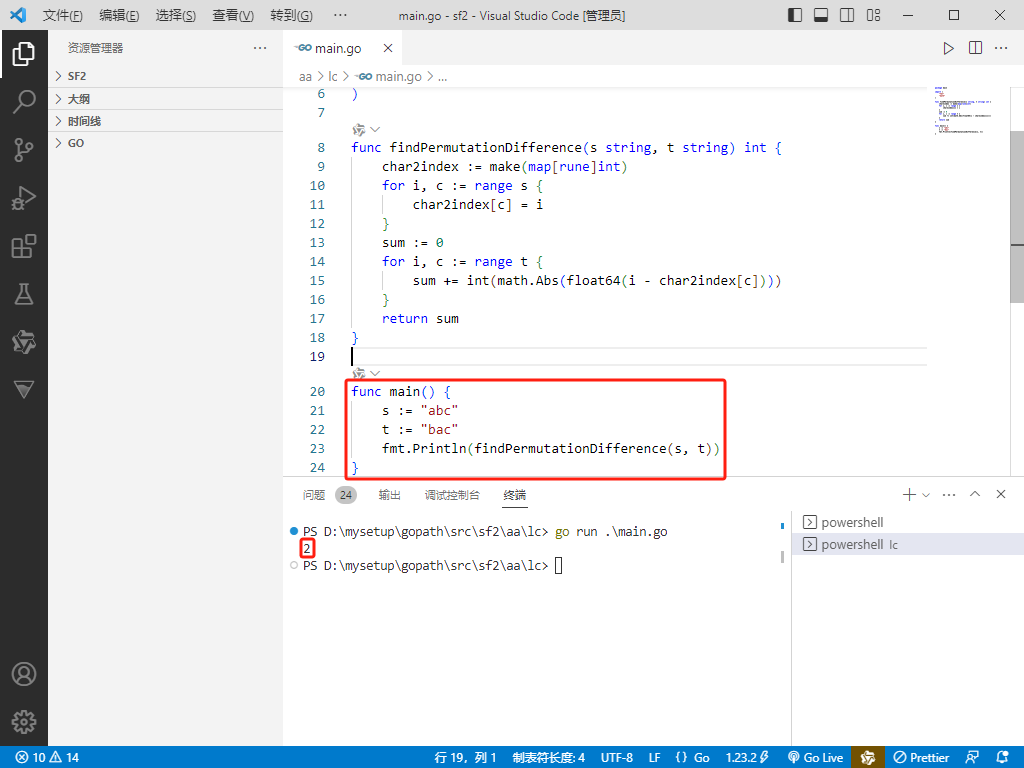Open the Manage gear settings menu
Viewport: 1024px width, 768px height.
point(24,722)
